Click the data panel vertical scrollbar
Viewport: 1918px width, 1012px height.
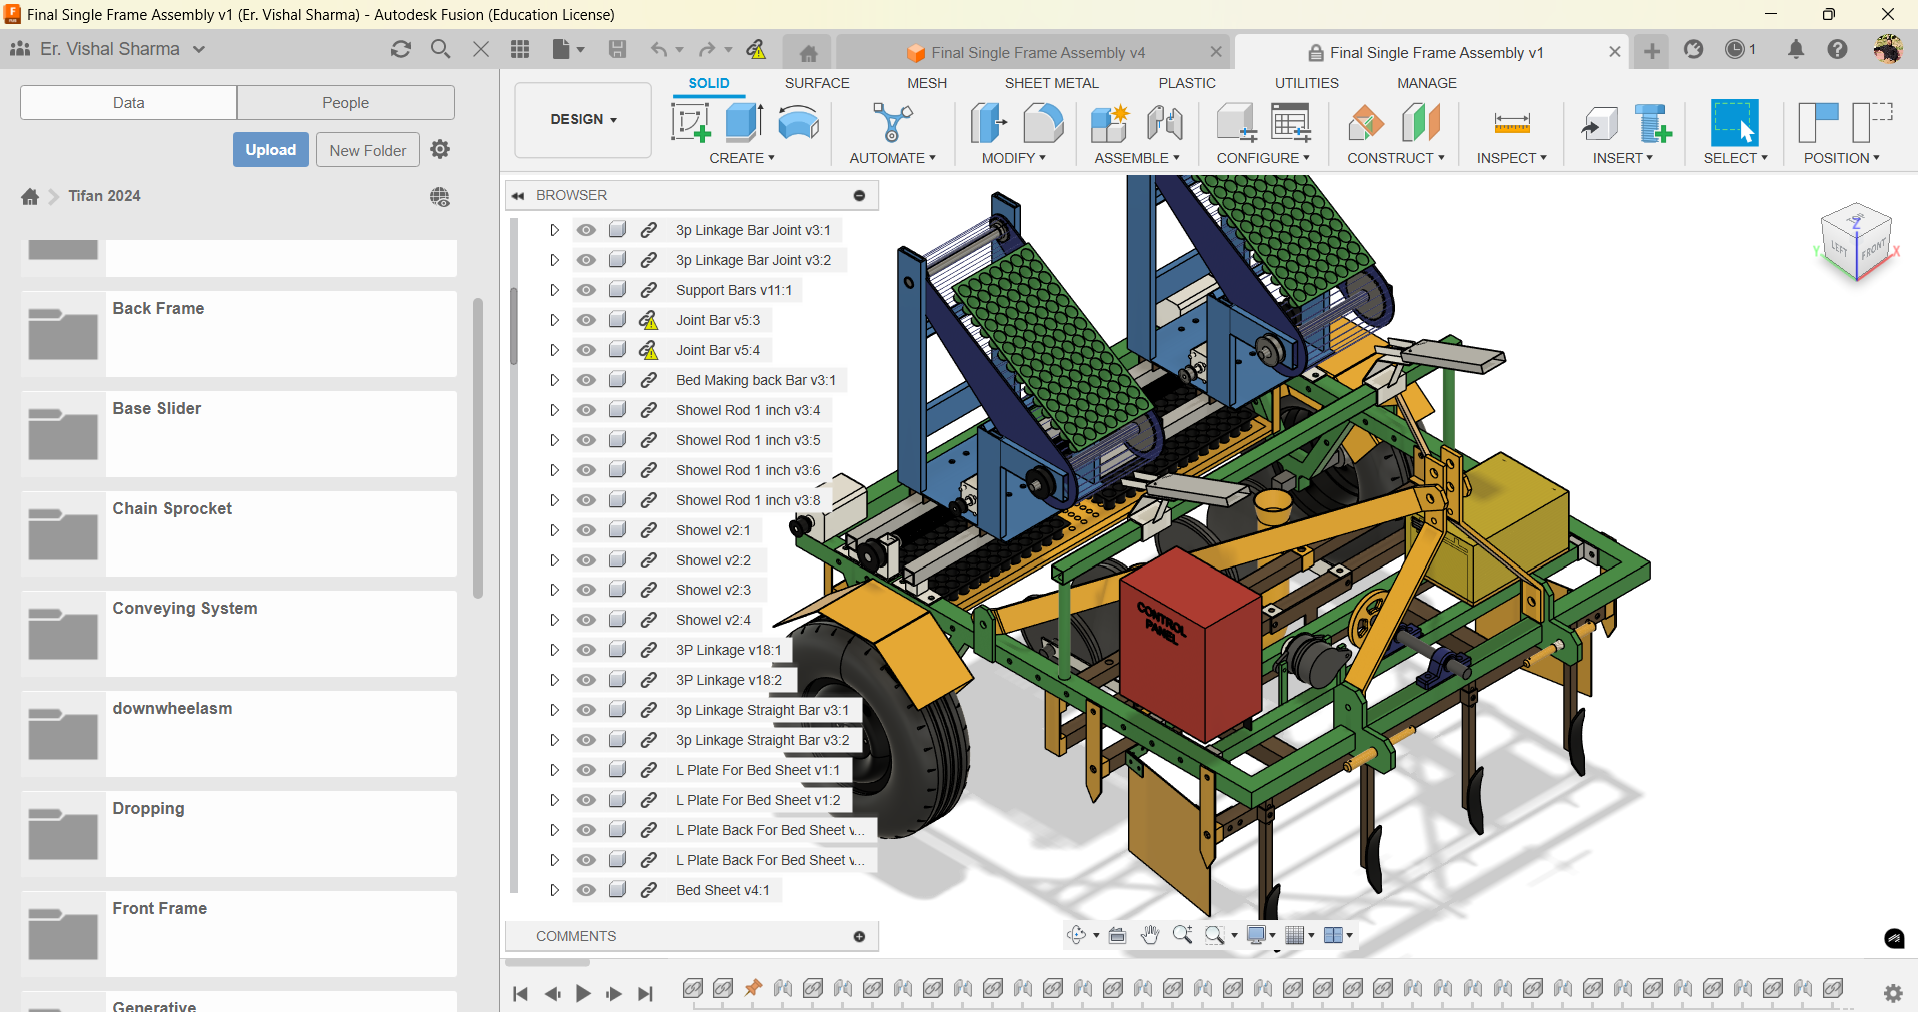(478, 447)
